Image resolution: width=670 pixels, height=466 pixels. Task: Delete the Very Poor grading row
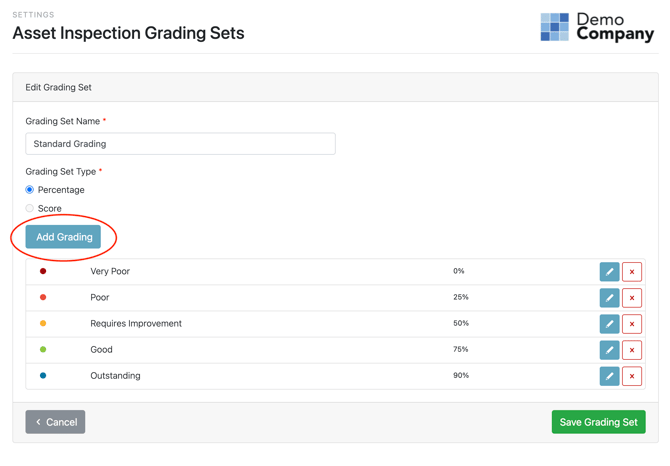point(632,272)
